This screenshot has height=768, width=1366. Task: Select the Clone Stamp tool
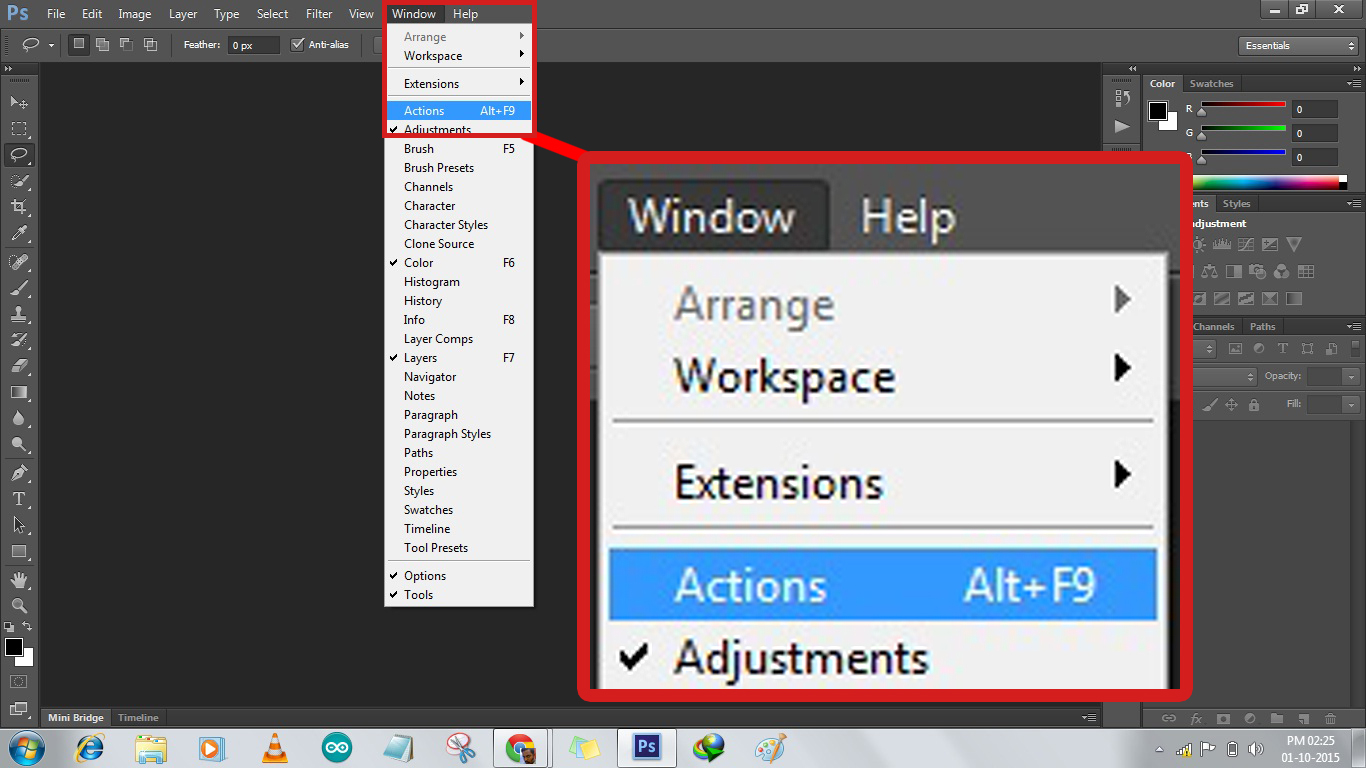click(19, 314)
